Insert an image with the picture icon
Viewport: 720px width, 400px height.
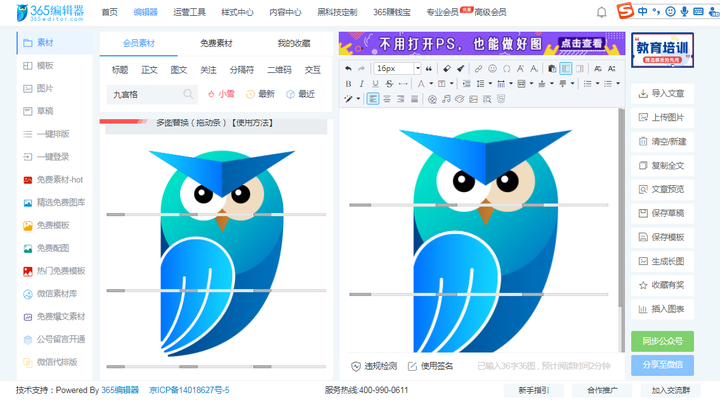pos(473,99)
